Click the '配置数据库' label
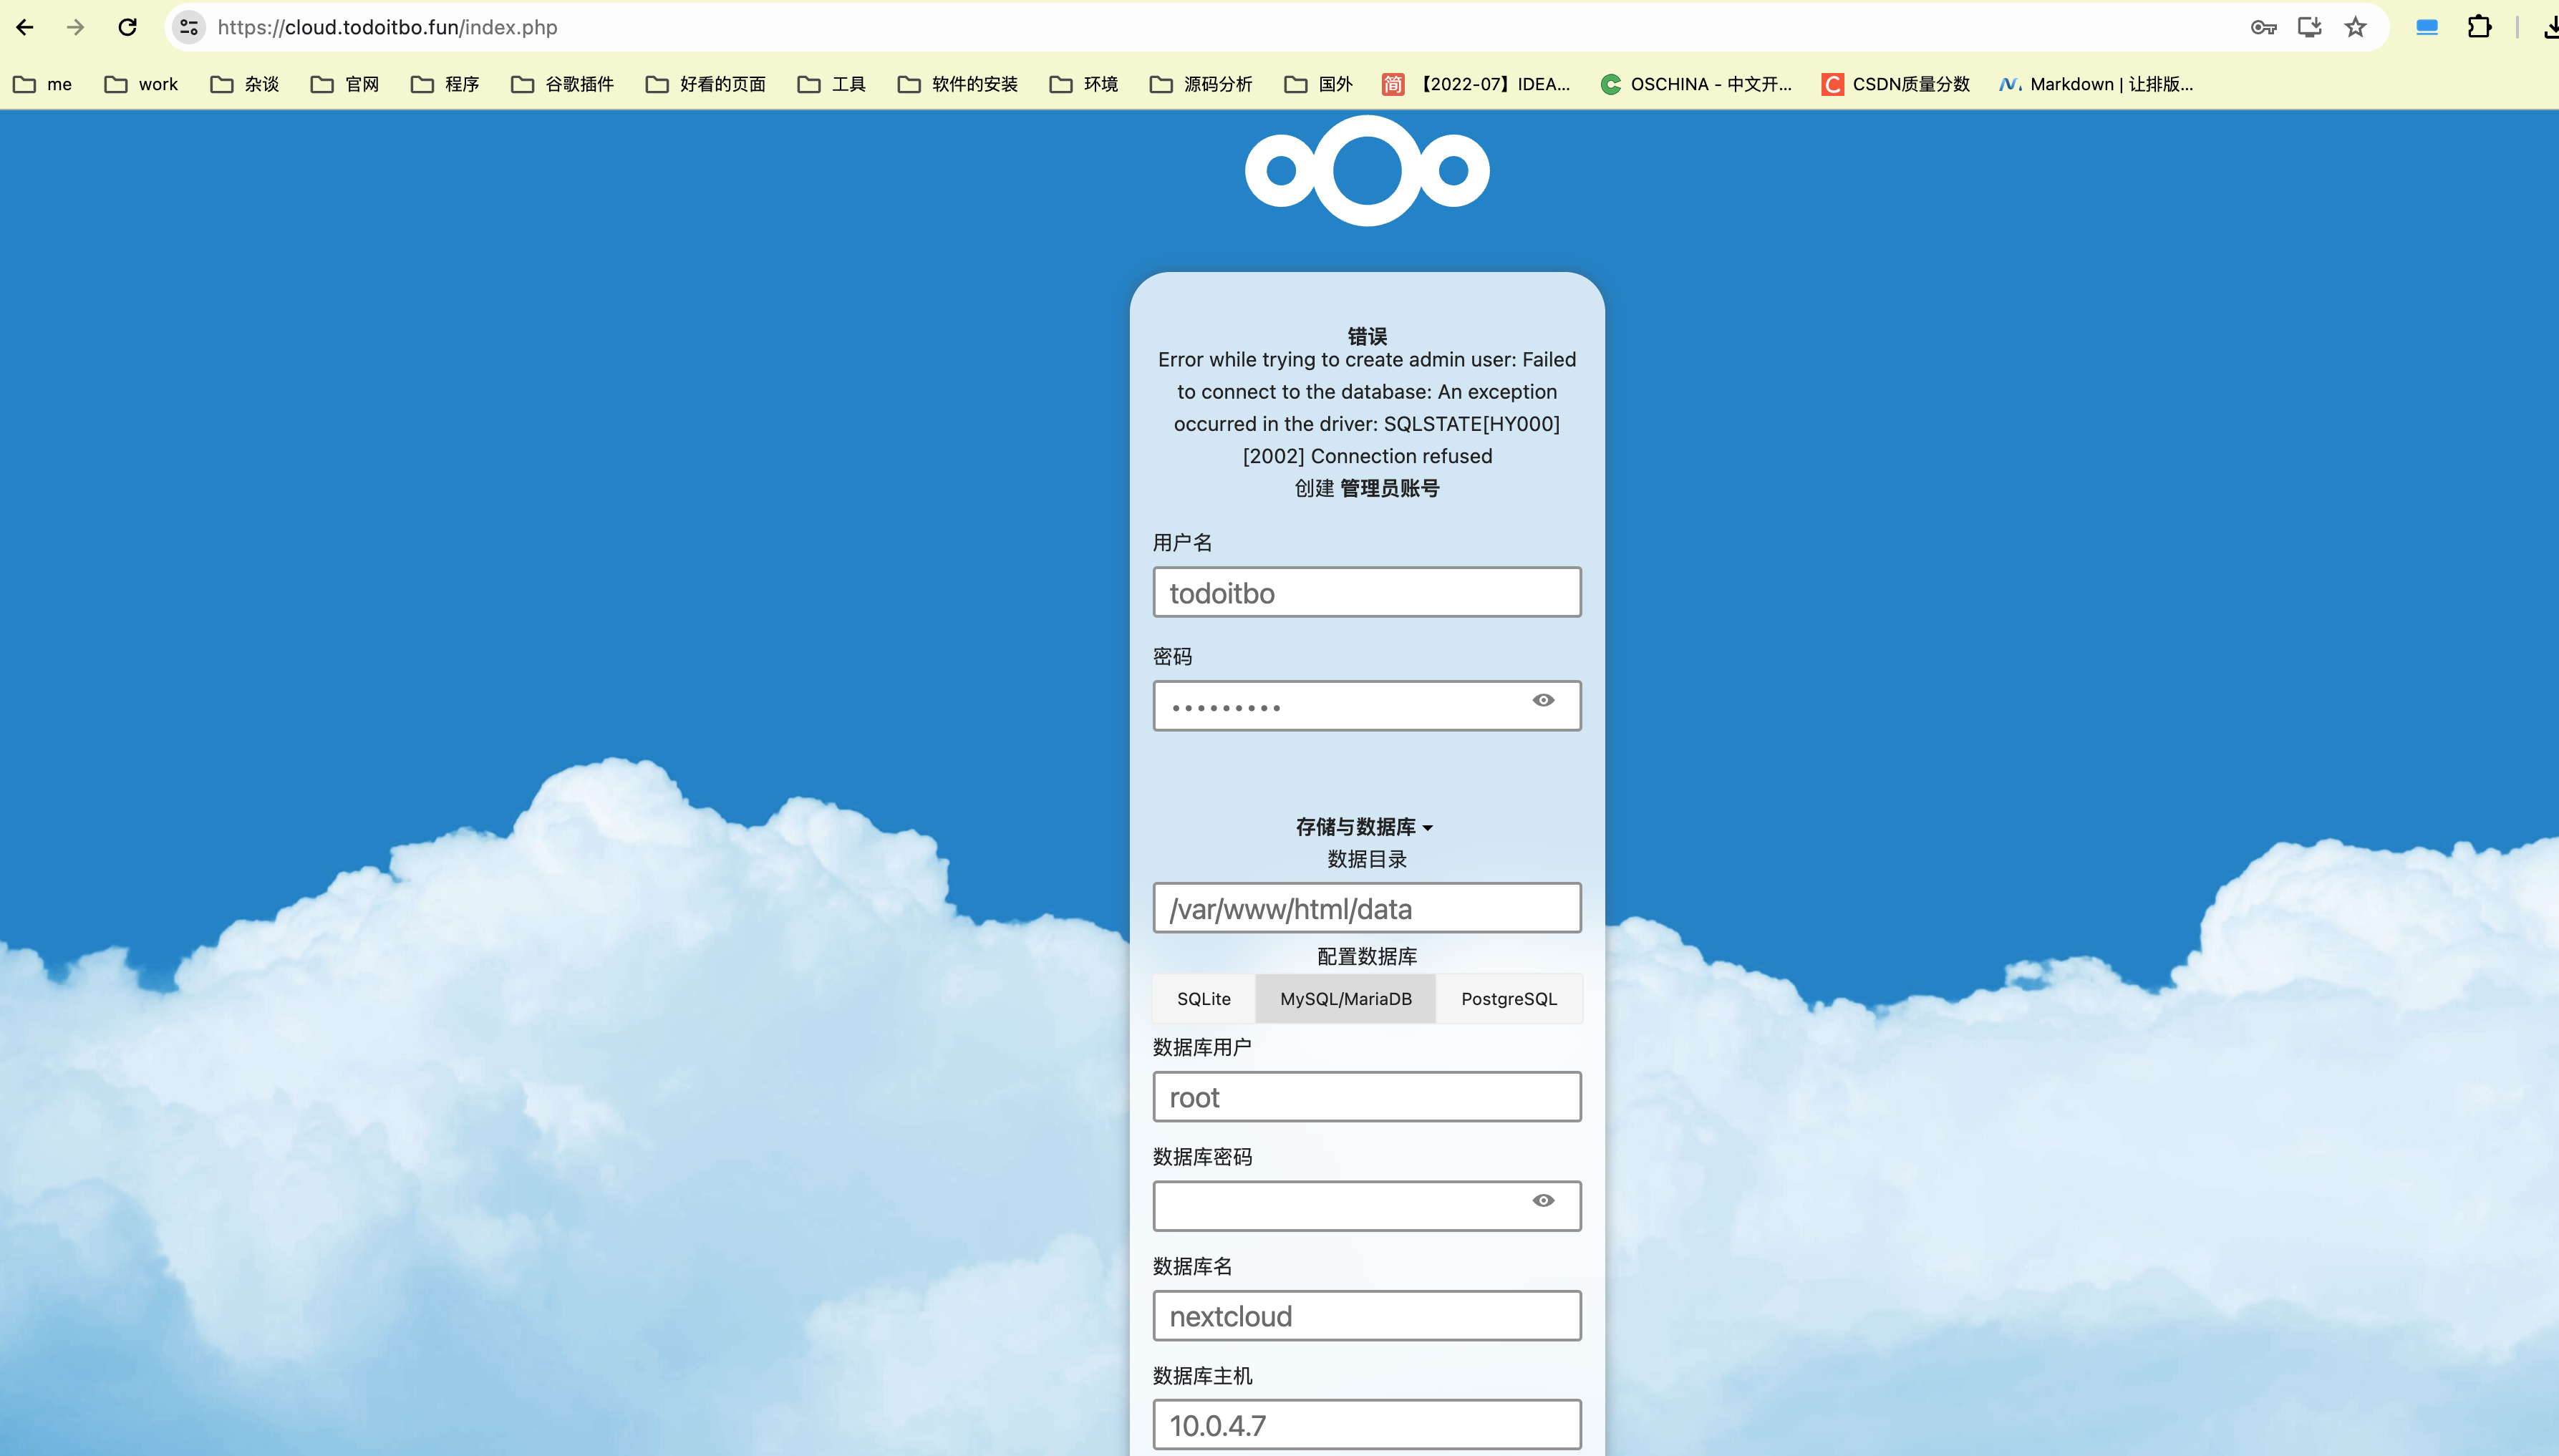2559x1456 pixels. 1367,956
